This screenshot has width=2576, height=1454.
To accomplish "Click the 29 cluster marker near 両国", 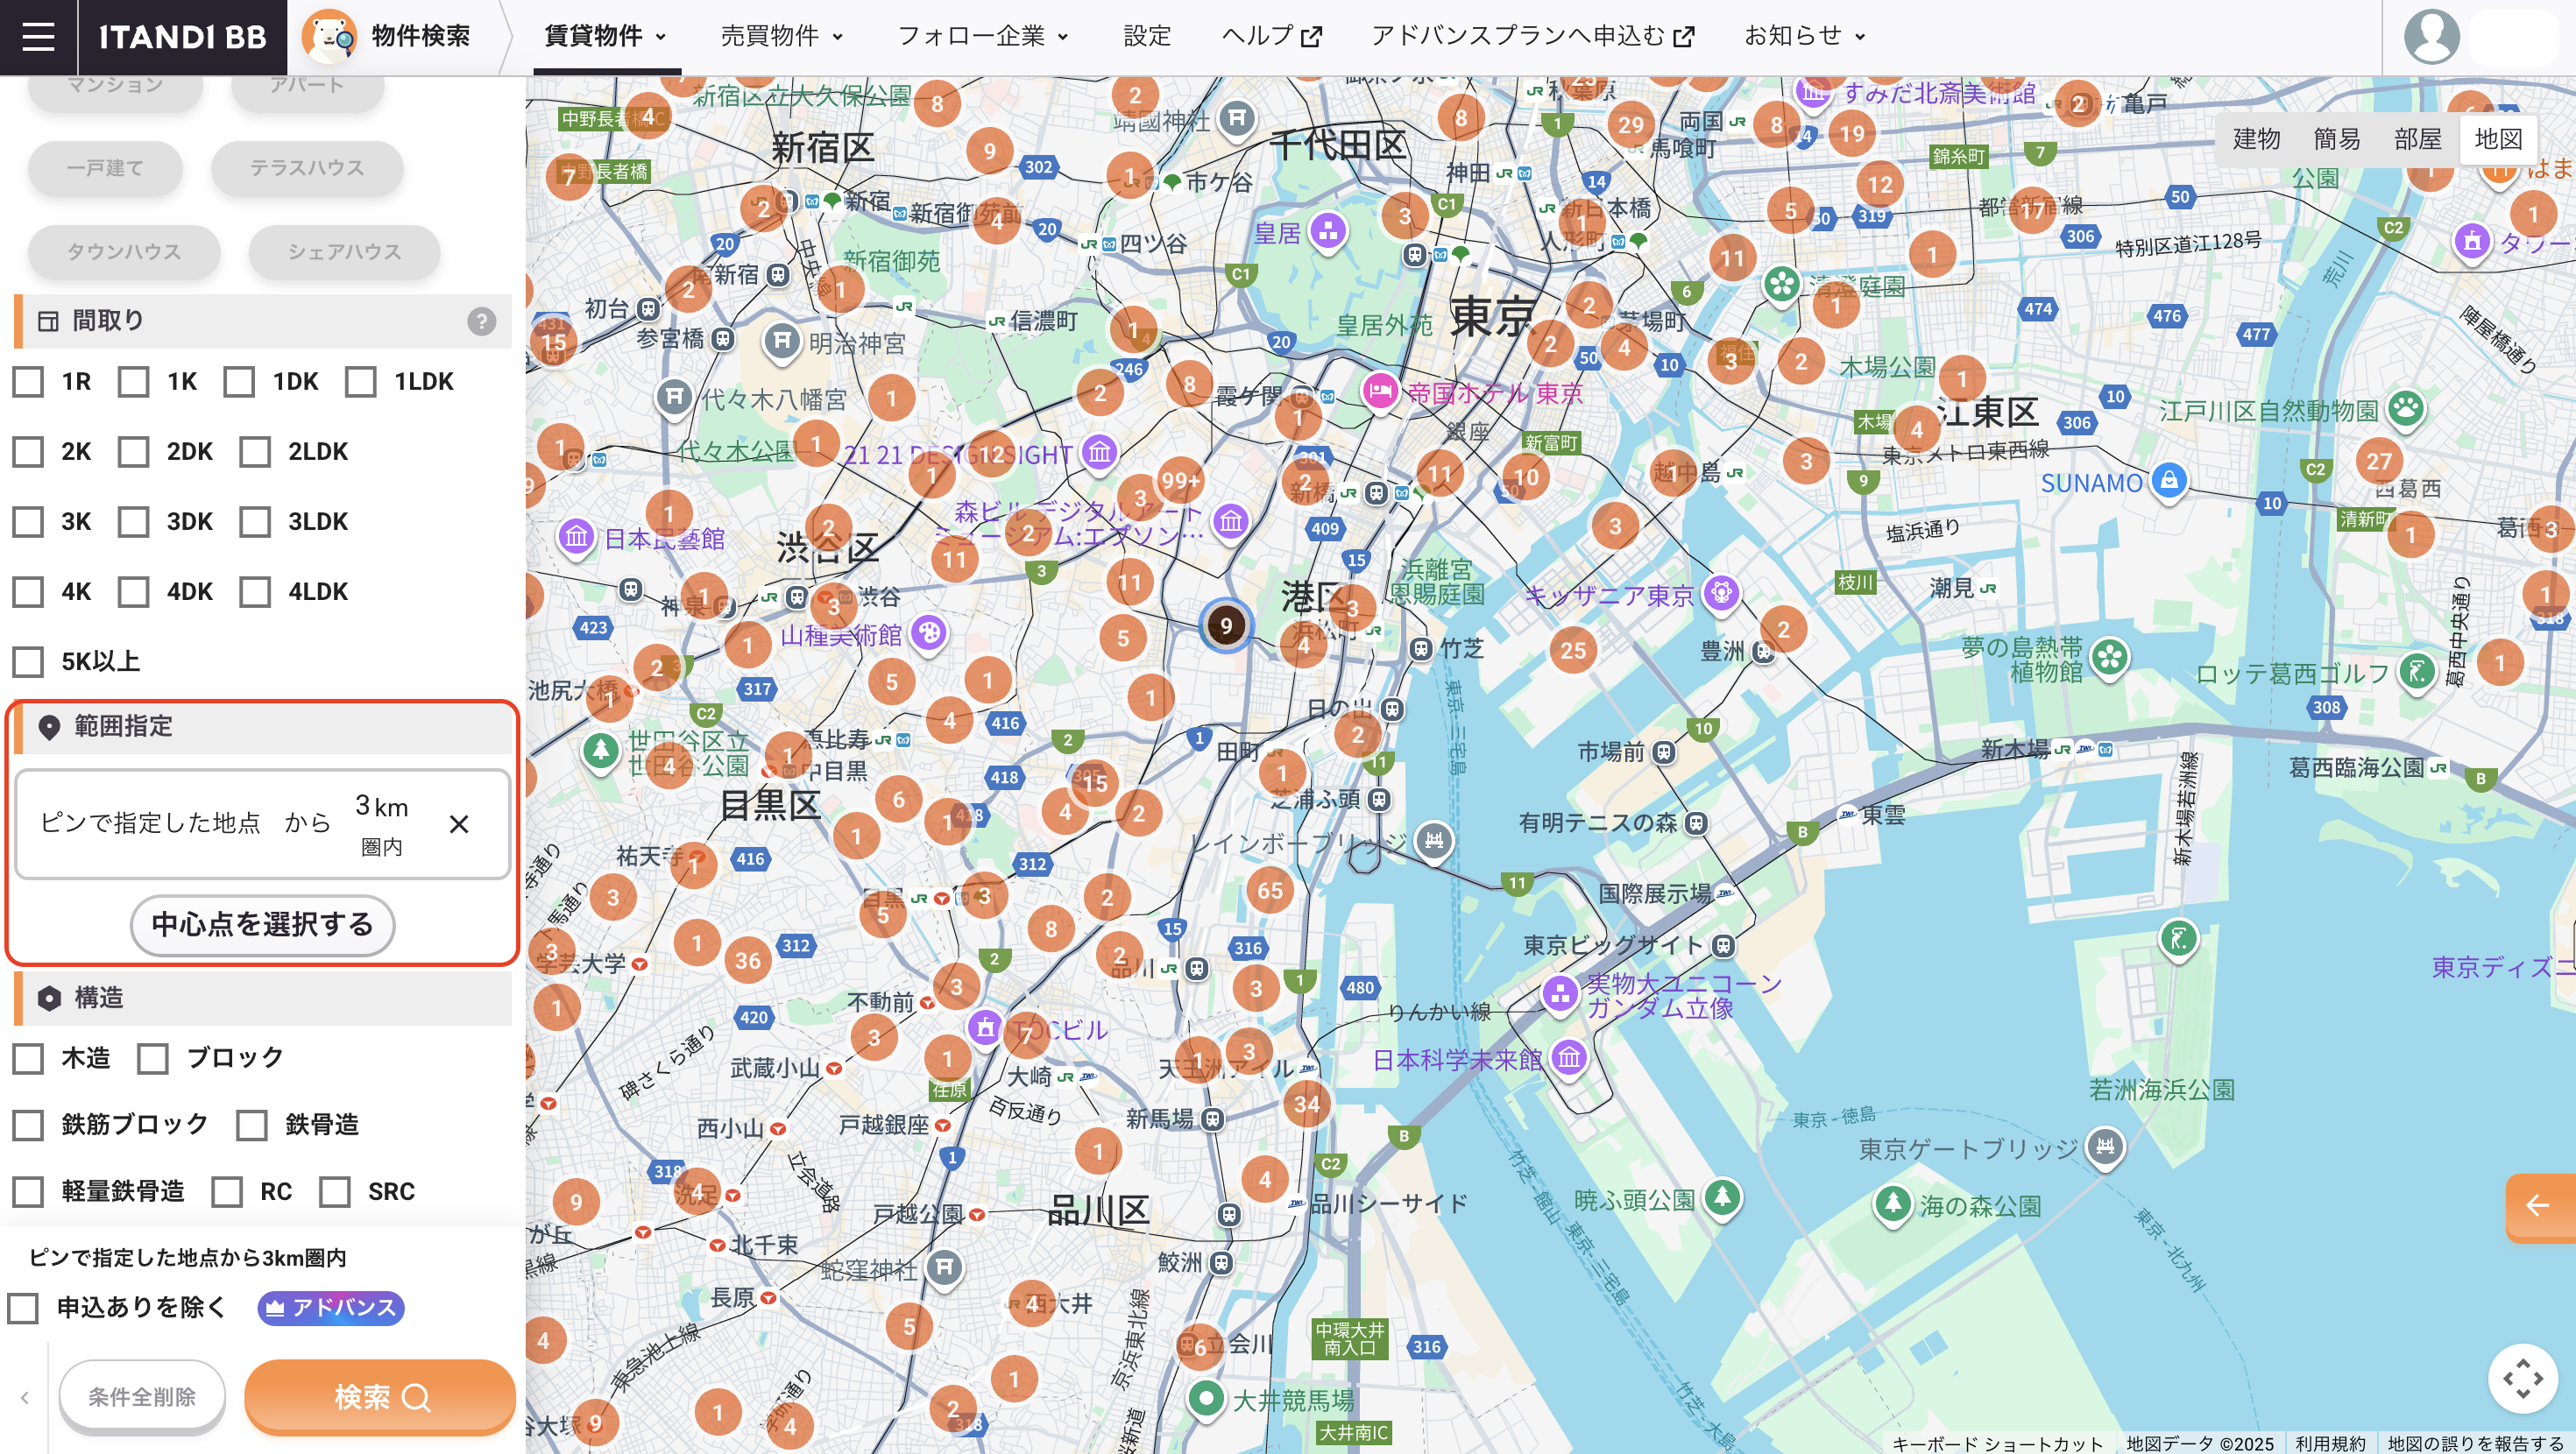I will [x=1631, y=125].
